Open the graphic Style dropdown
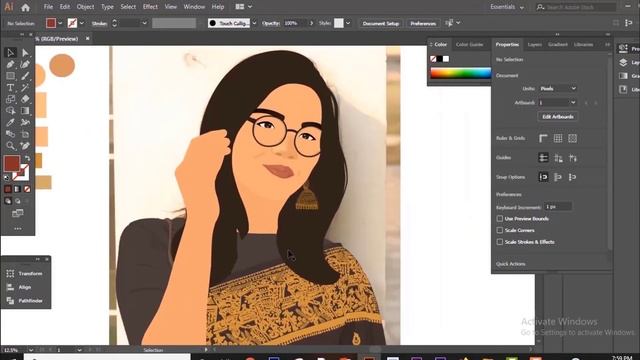 pyautogui.click(x=348, y=23)
